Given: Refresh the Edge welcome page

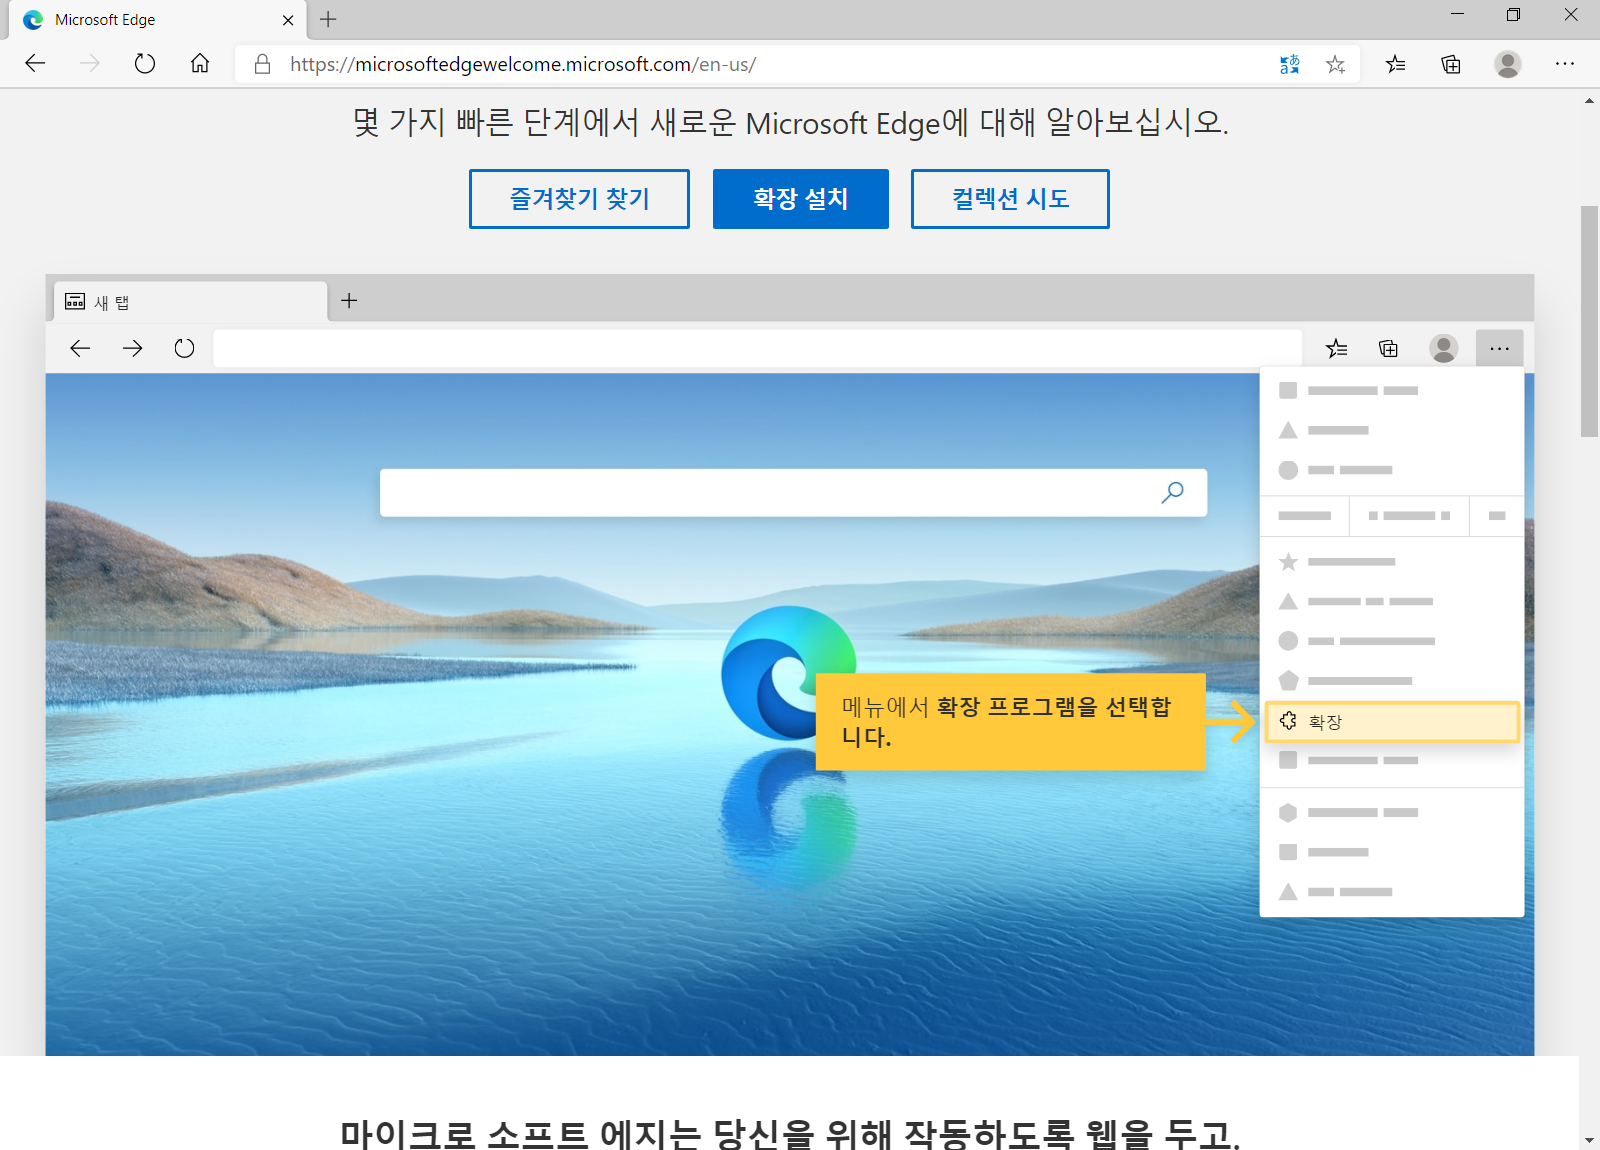Looking at the screenshot, I should pos(145,64).
